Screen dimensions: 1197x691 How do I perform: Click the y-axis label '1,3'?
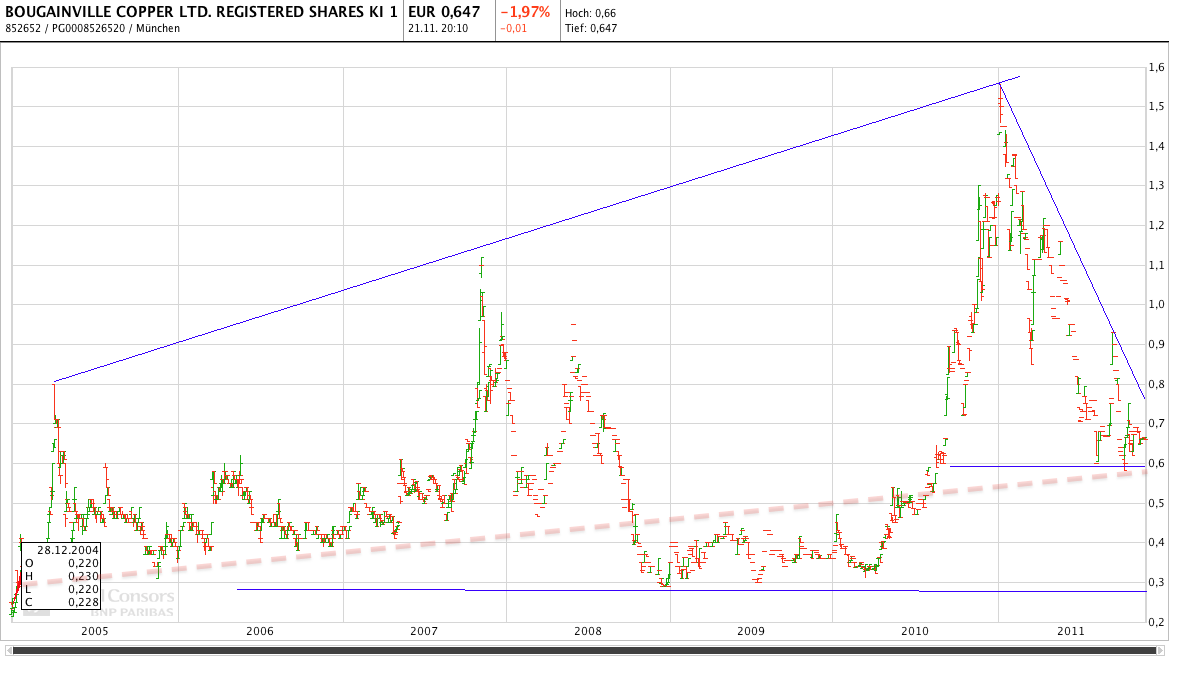pyautogui.click(x=1157, y=186)
